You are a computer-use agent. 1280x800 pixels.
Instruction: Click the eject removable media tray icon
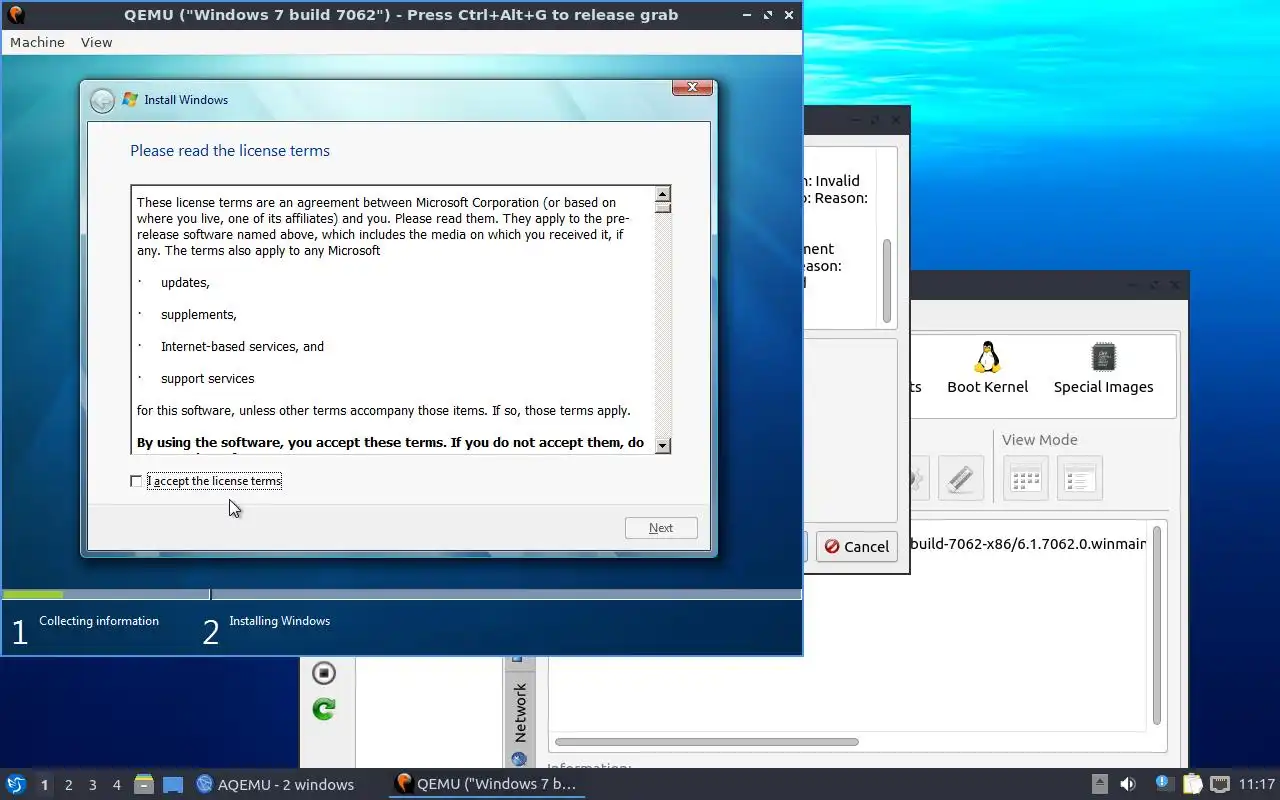1099,784
